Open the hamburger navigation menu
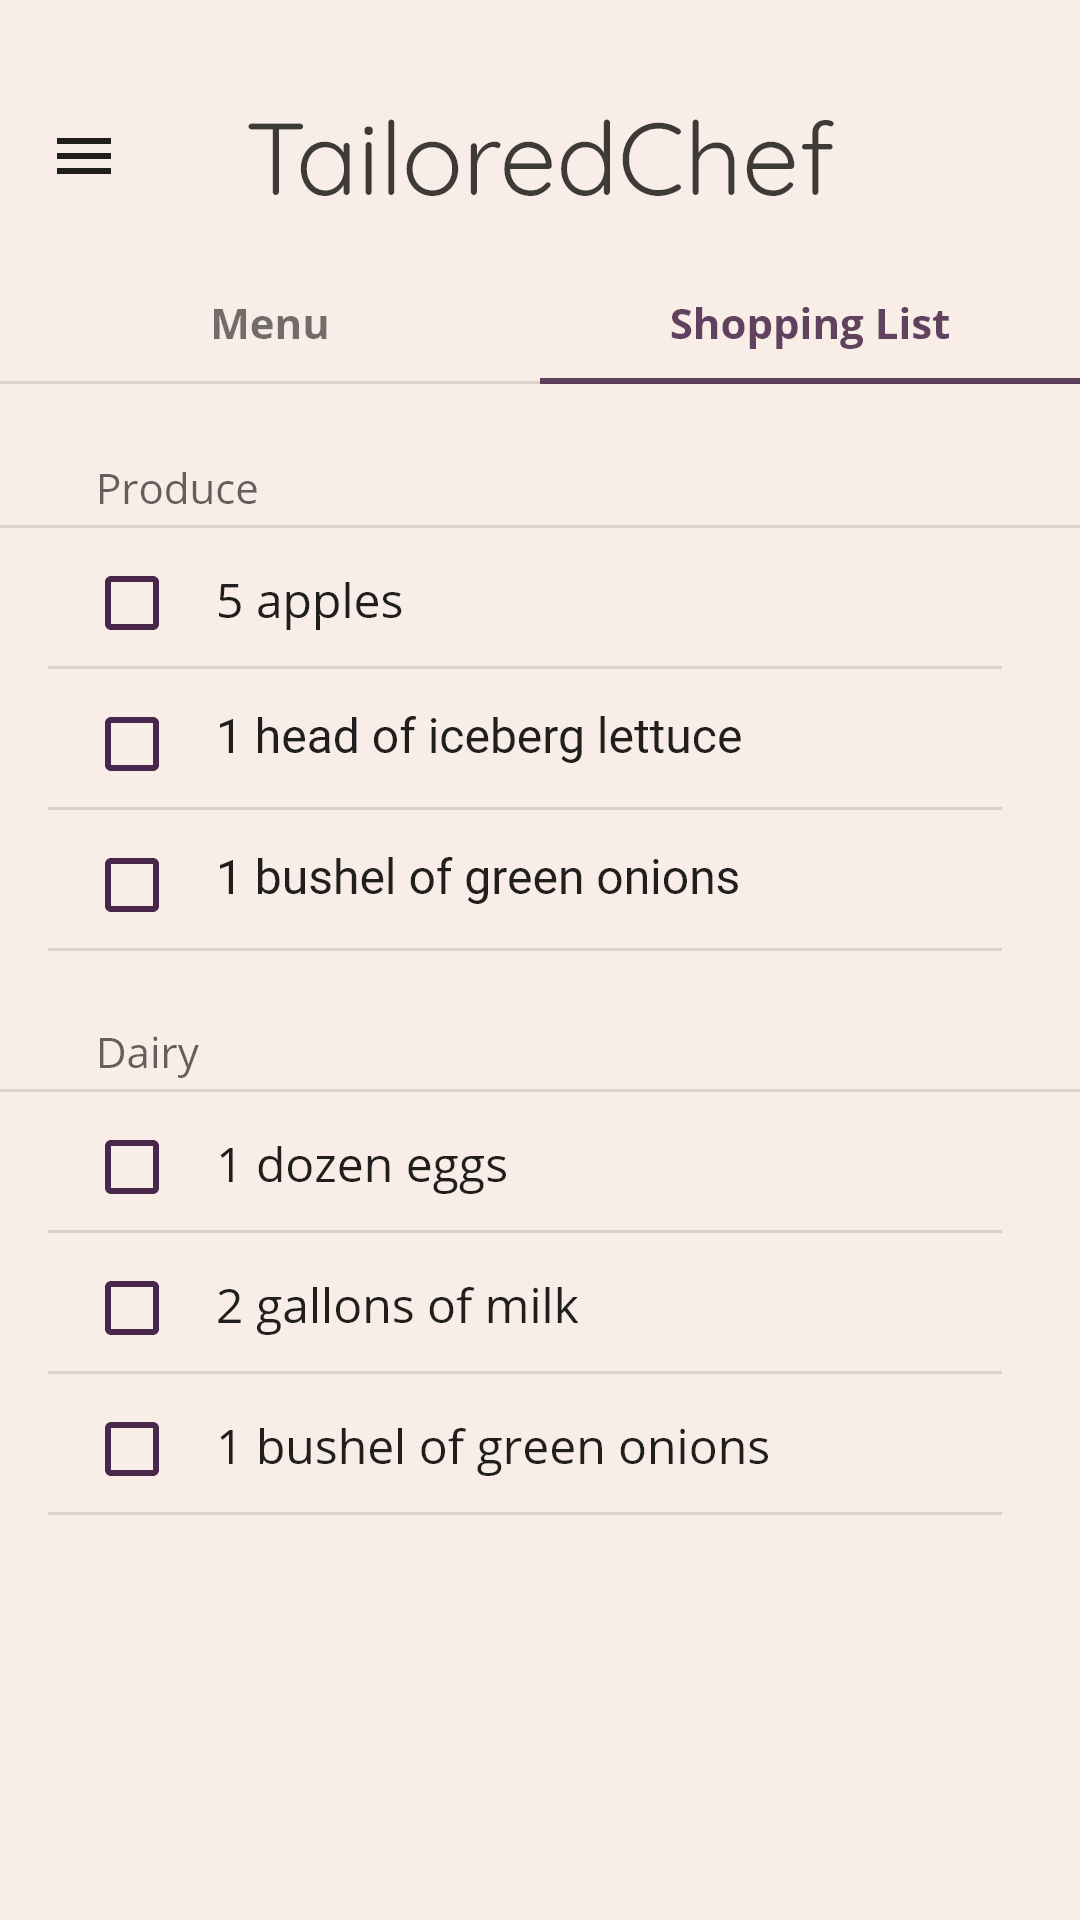Viewport: 1080px width, 1920px height. tap(84, 157)
